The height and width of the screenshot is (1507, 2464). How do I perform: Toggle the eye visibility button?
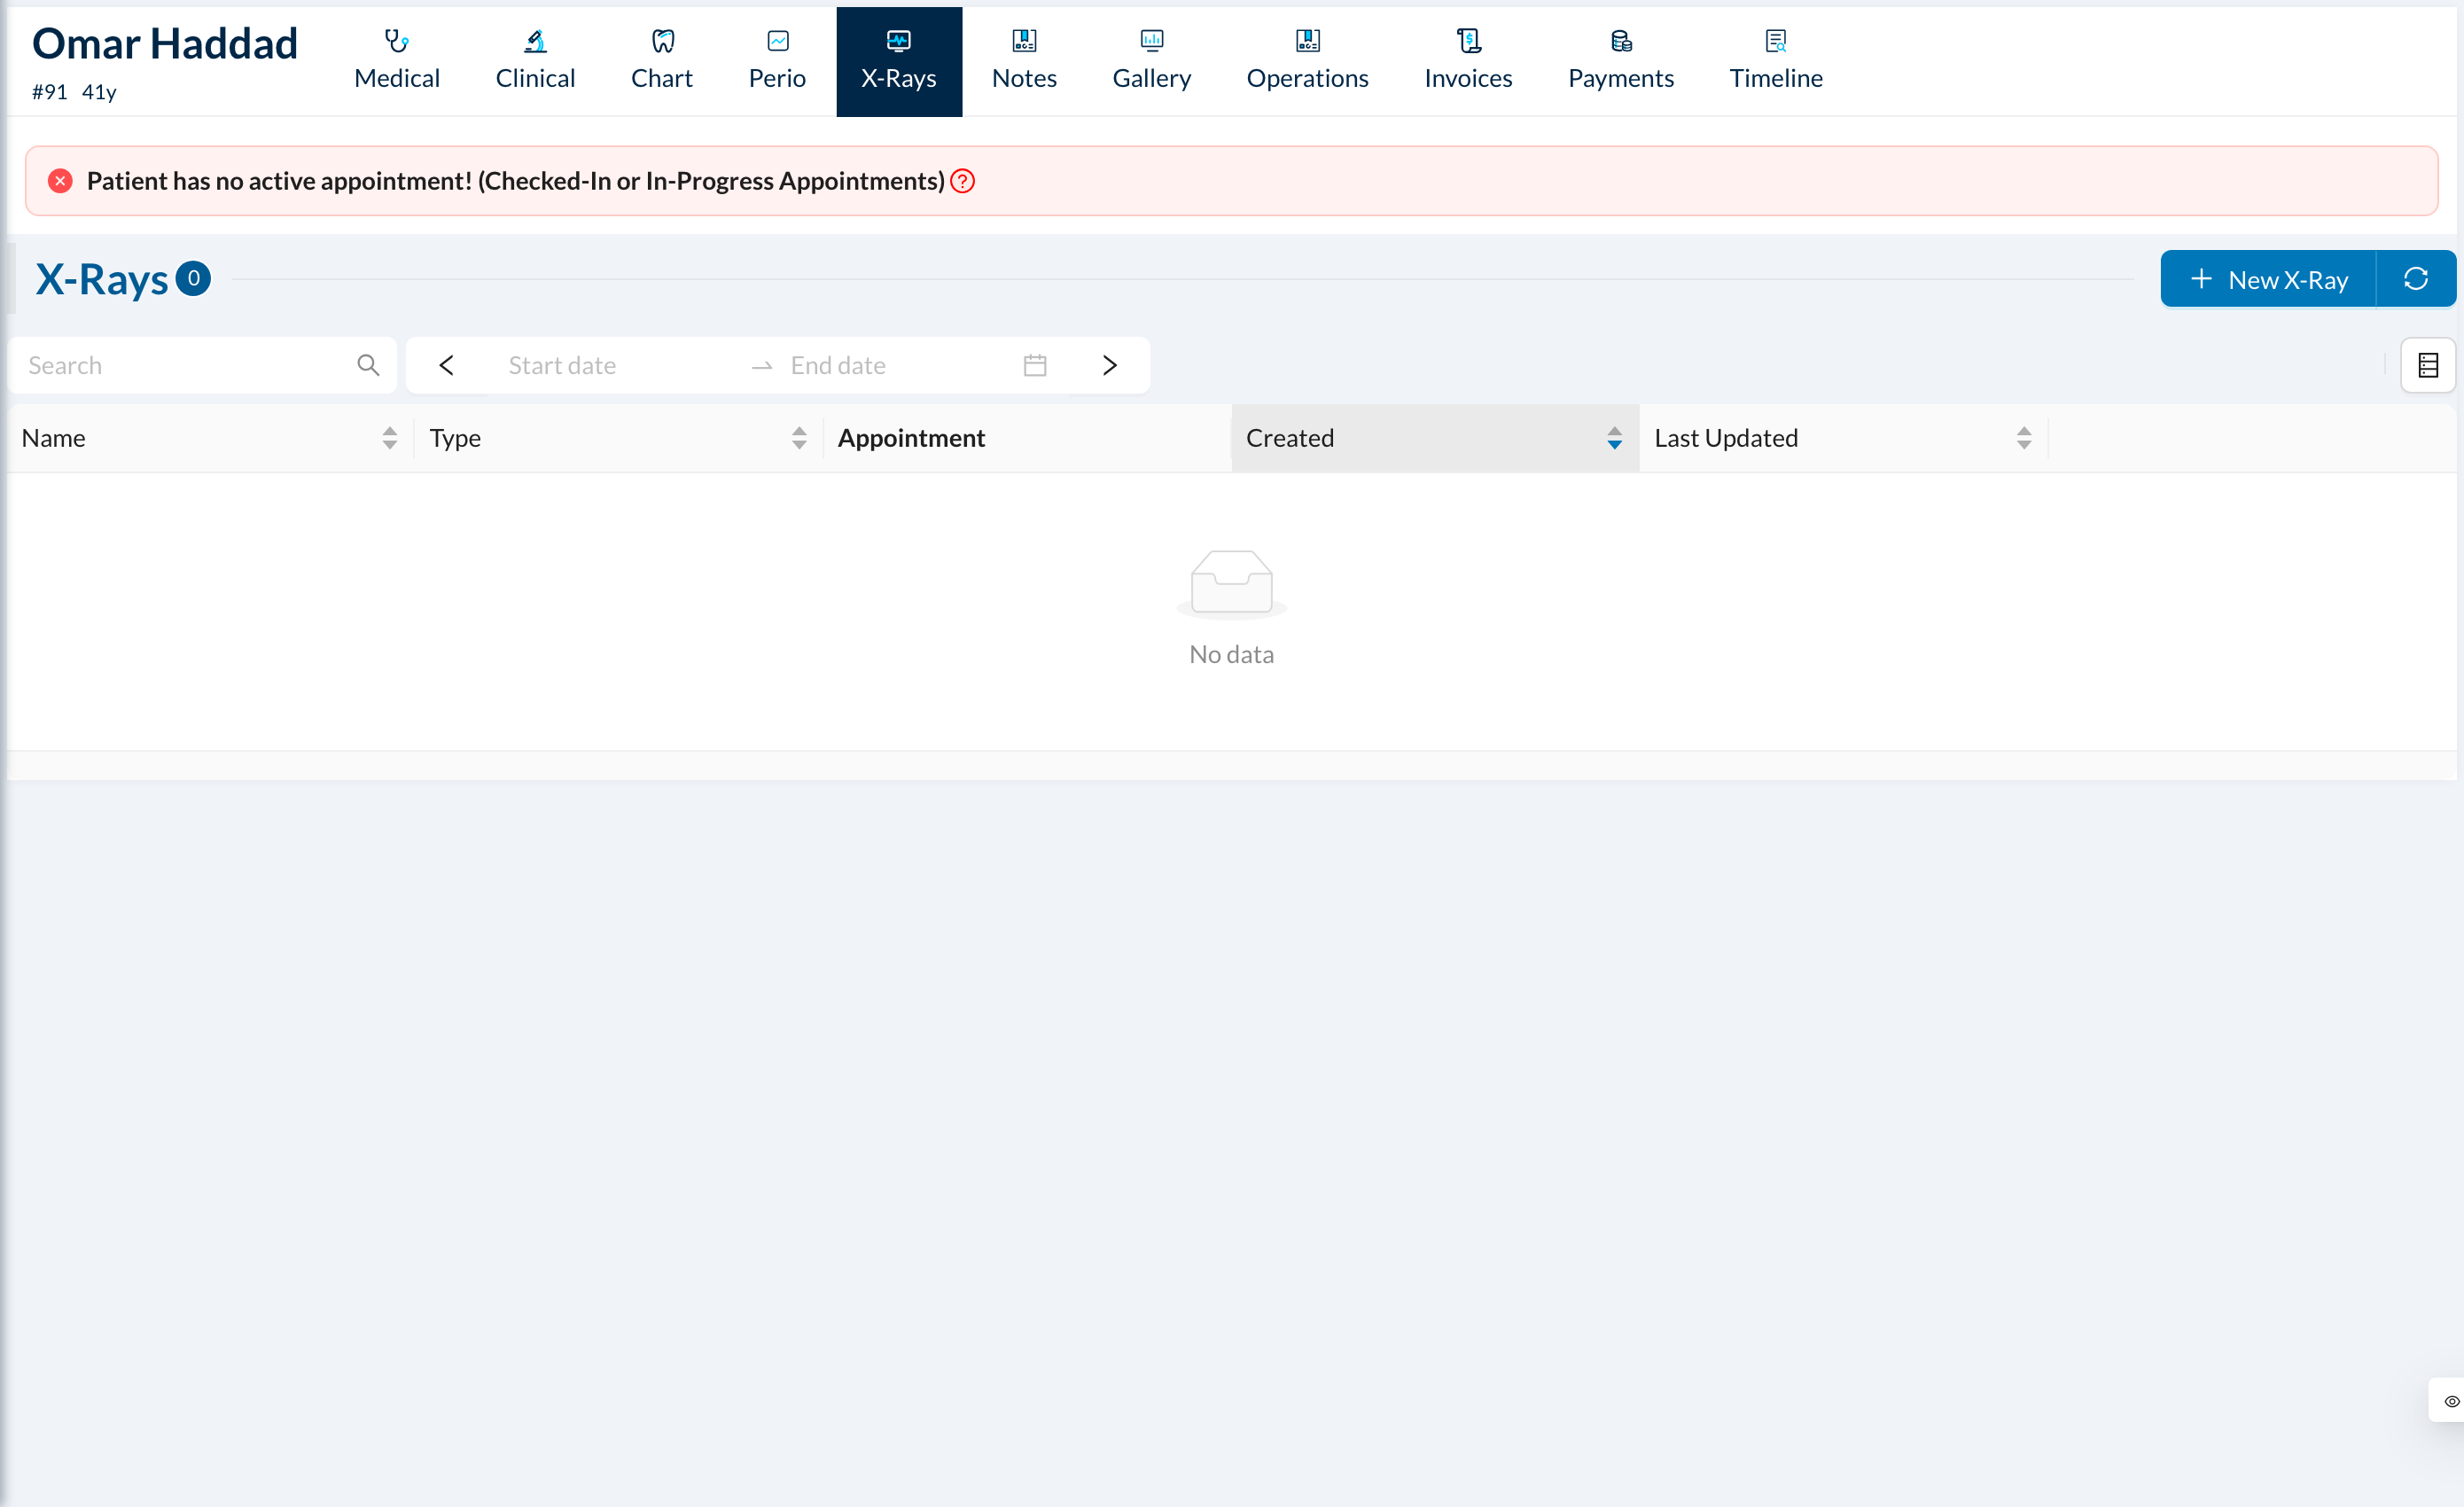coord(2451,1400)
